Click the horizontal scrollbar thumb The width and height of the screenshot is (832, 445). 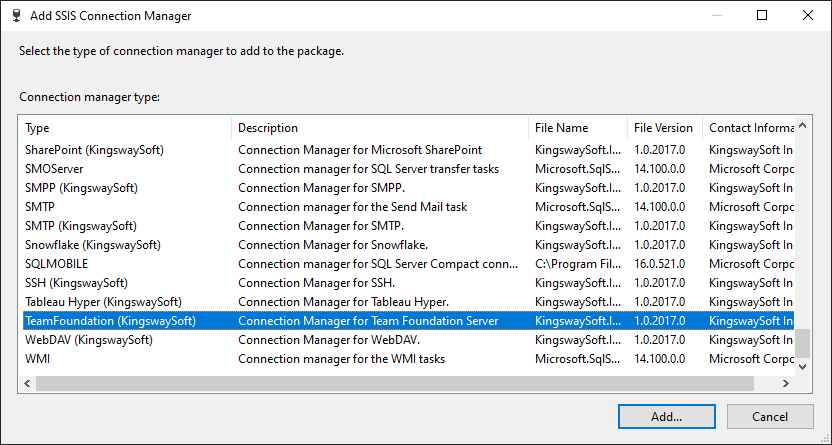click(x=395, y=383)
